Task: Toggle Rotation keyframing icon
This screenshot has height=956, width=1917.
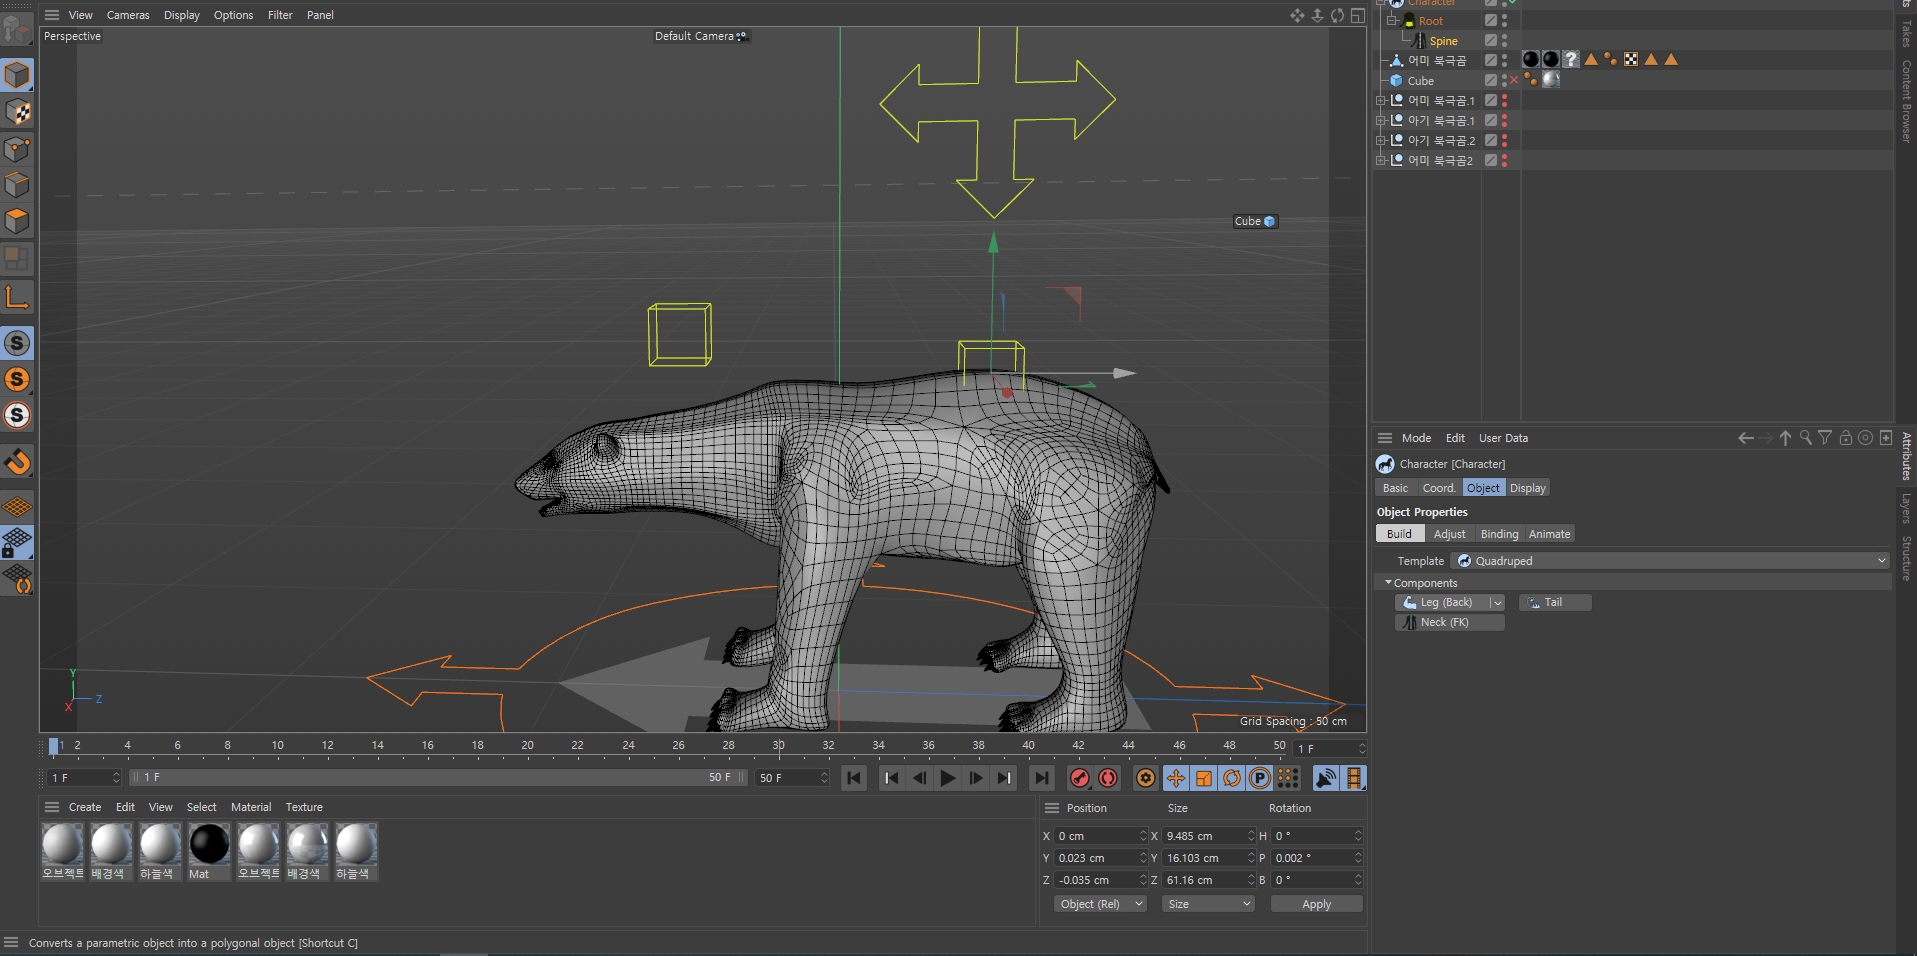Action: tap(1232, 778)
